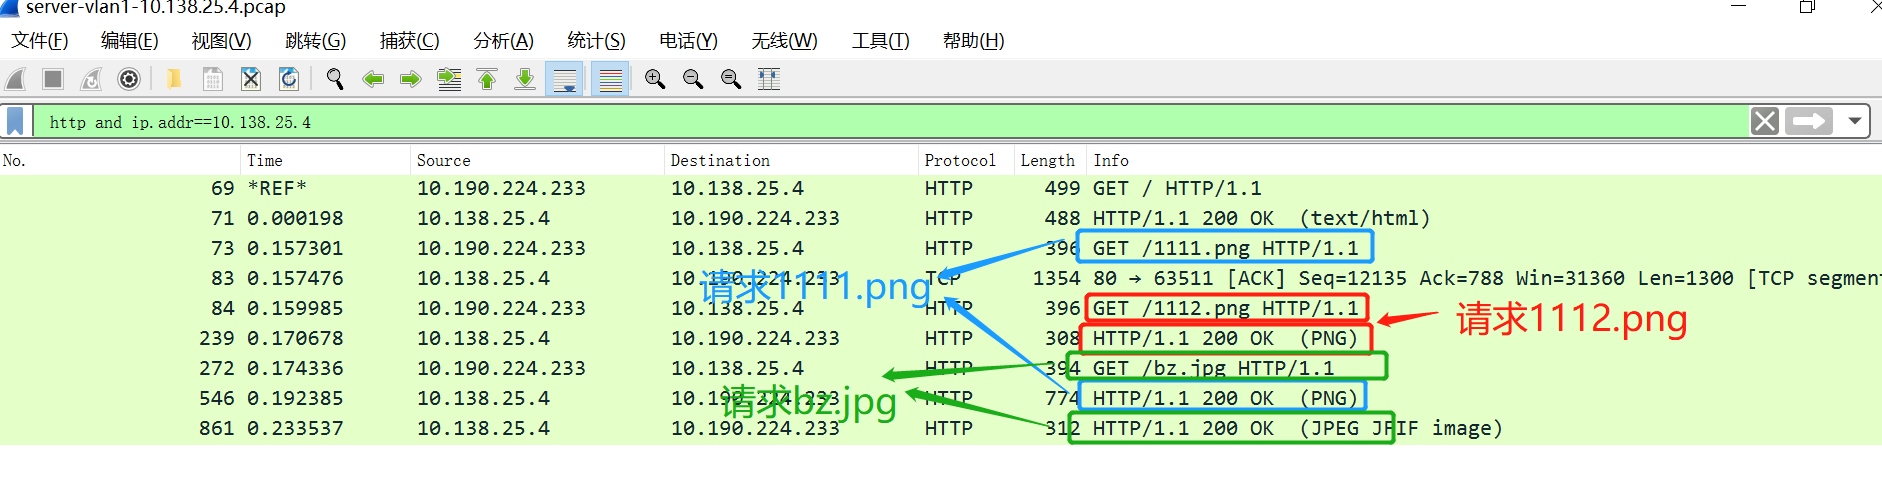The height and width of the screenshot is (491, 1882).
Task: Click the open capture file folder icon
Action: 173,79
